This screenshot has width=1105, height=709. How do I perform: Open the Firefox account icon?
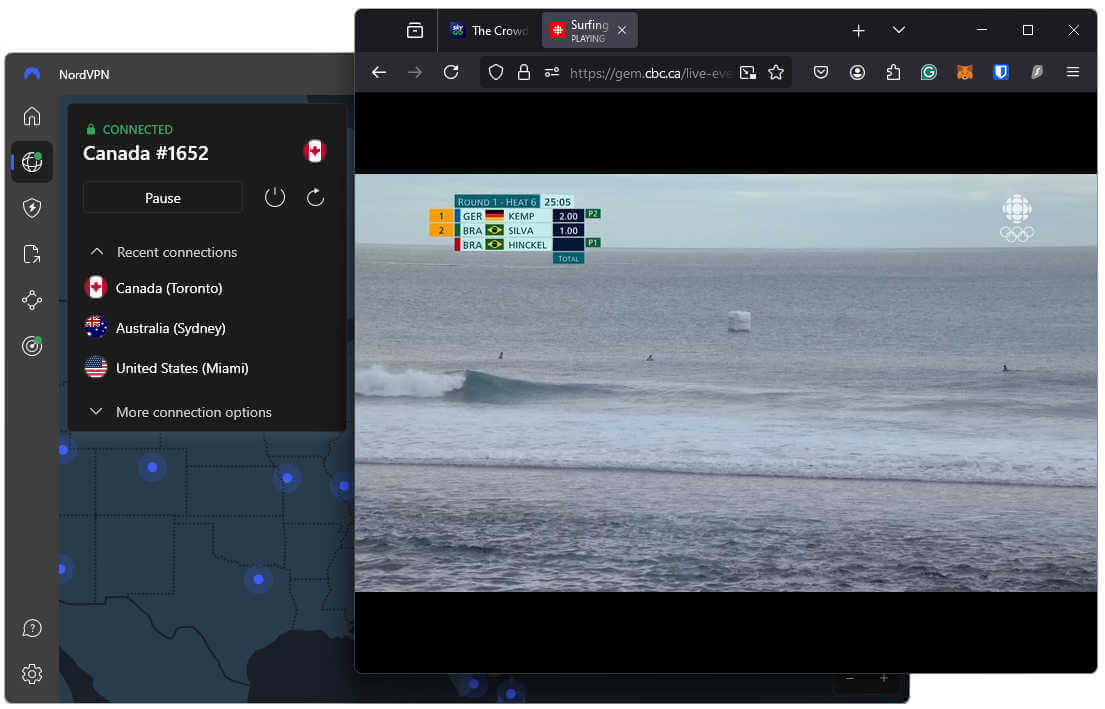(x=857, y=73)
